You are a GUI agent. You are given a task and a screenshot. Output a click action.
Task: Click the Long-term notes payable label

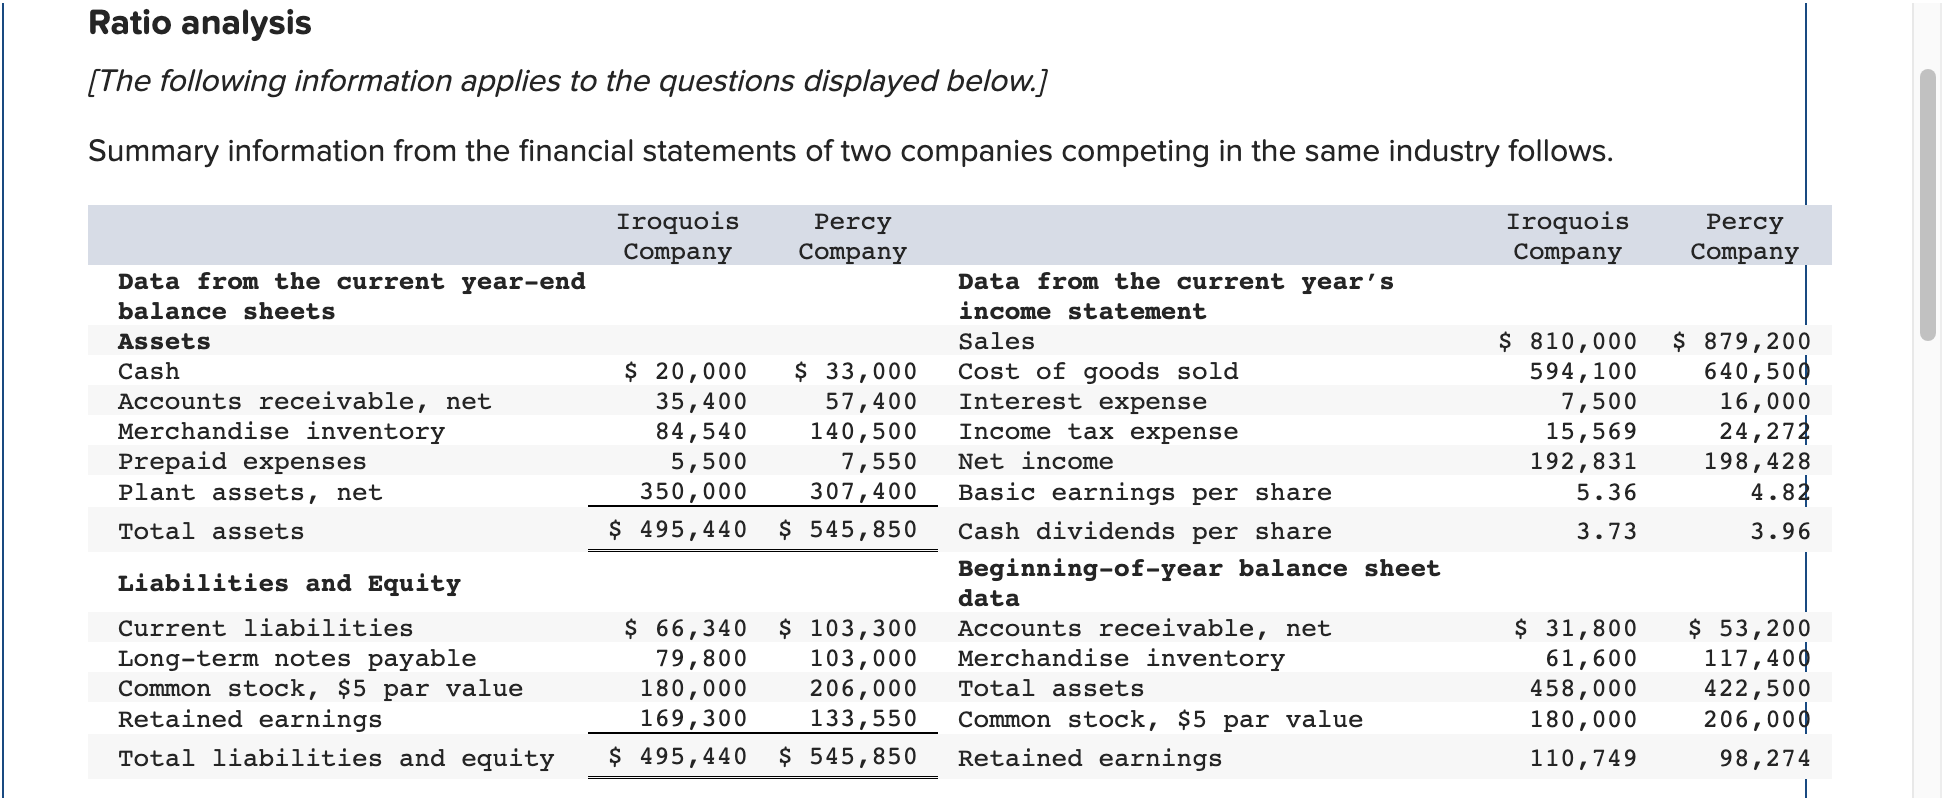(x=297, y=659)
